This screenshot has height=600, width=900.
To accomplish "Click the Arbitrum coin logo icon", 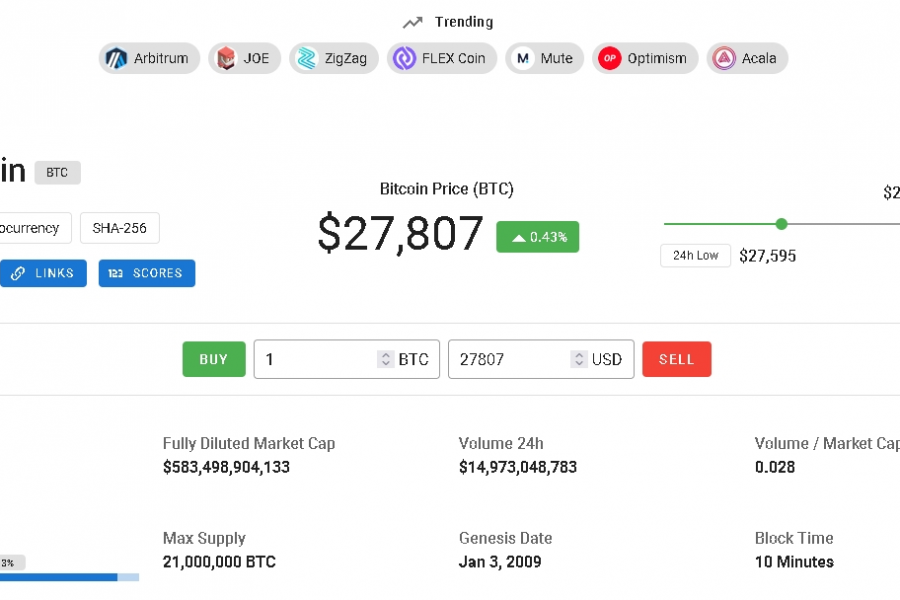I will [x=117, y=58].
